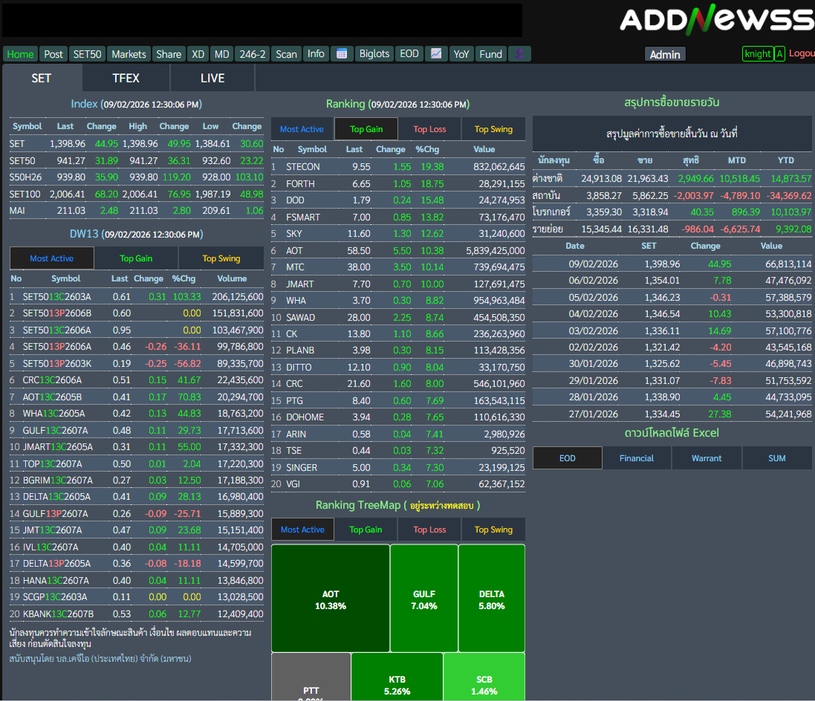The width and height of the screenshot is (815, 701).
Task: Select Top Swing in the DW13 panel
Action: tap(221, 258)
